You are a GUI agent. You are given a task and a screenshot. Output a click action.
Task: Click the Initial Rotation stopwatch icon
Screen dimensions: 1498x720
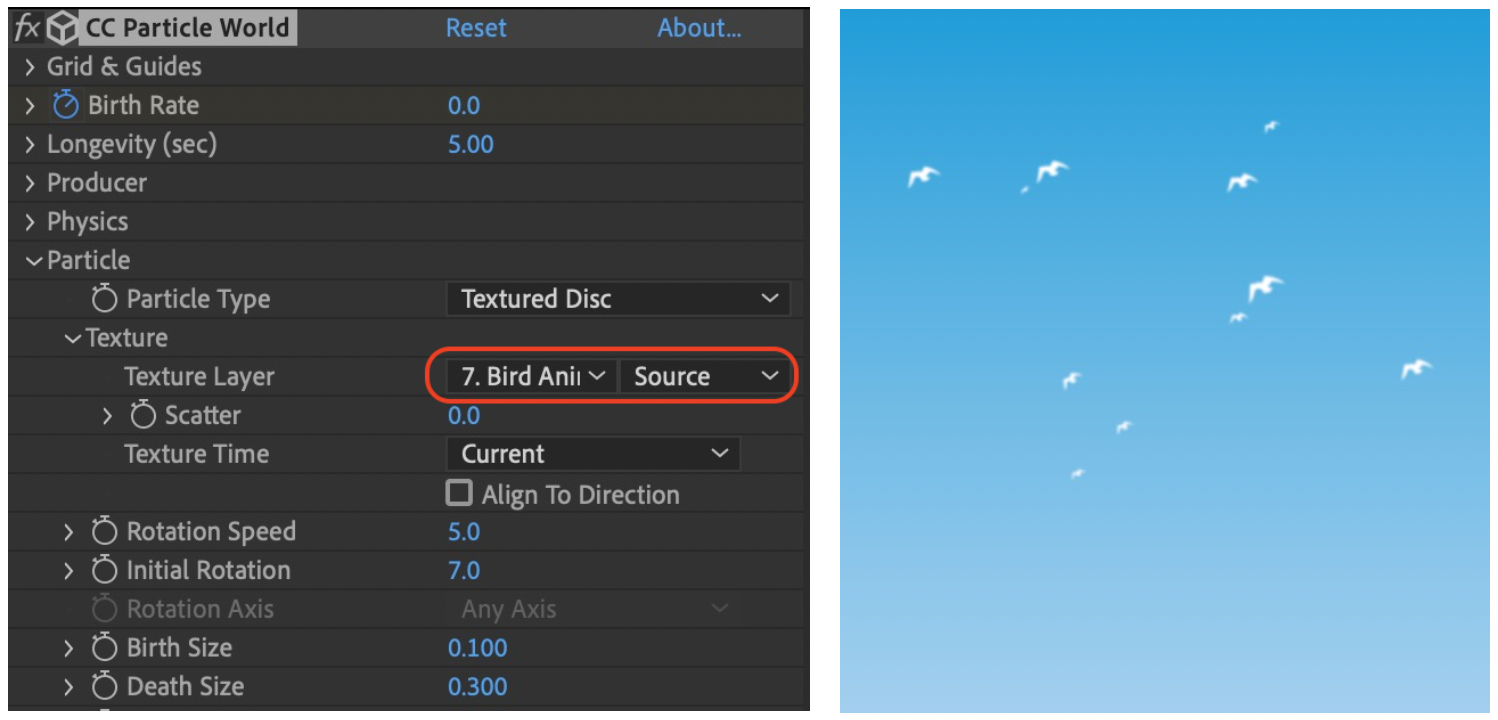[x=104, y=570]
